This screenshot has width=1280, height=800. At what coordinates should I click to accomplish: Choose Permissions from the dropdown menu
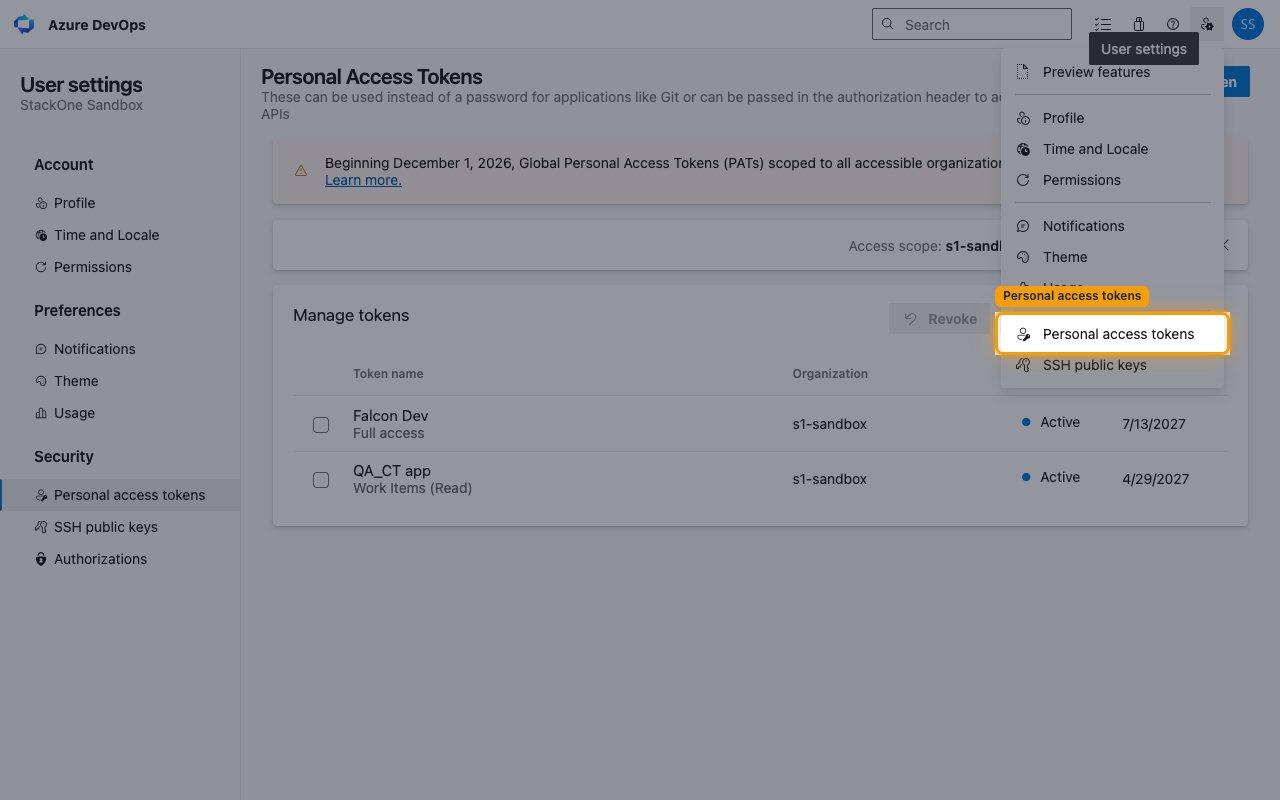[1112, 180]
